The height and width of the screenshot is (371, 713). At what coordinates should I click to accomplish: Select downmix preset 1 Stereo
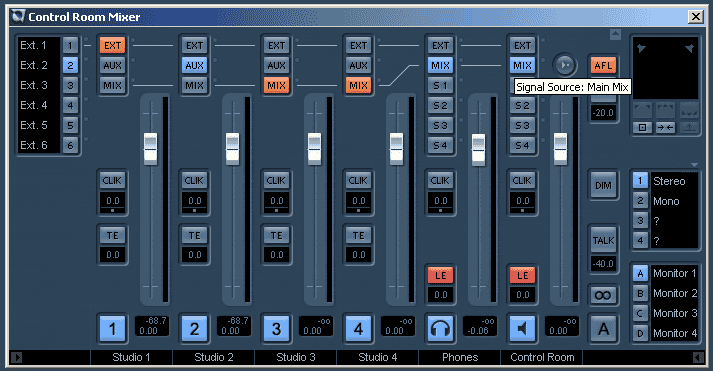point(640,181)
